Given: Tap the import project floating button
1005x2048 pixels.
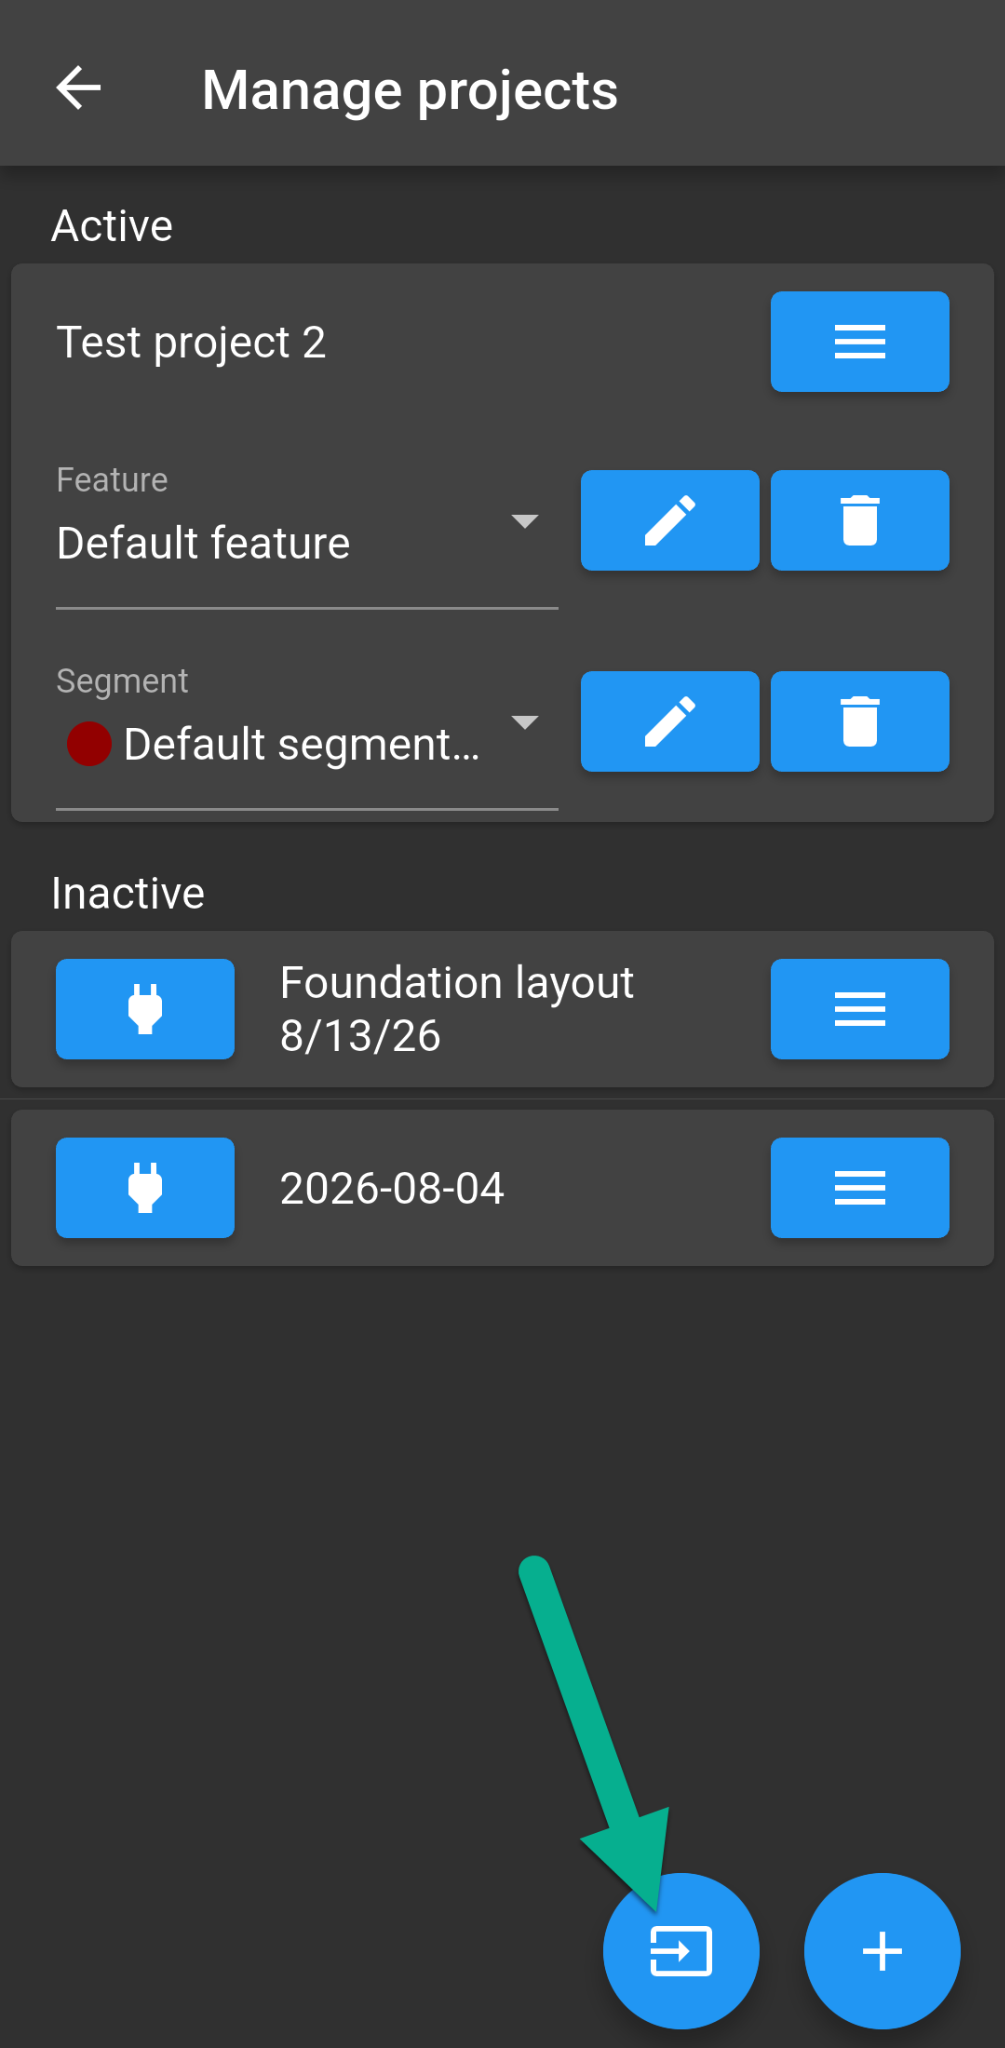Looking at the screenshot, I should pyautogui.click(x=681, y=1951).
